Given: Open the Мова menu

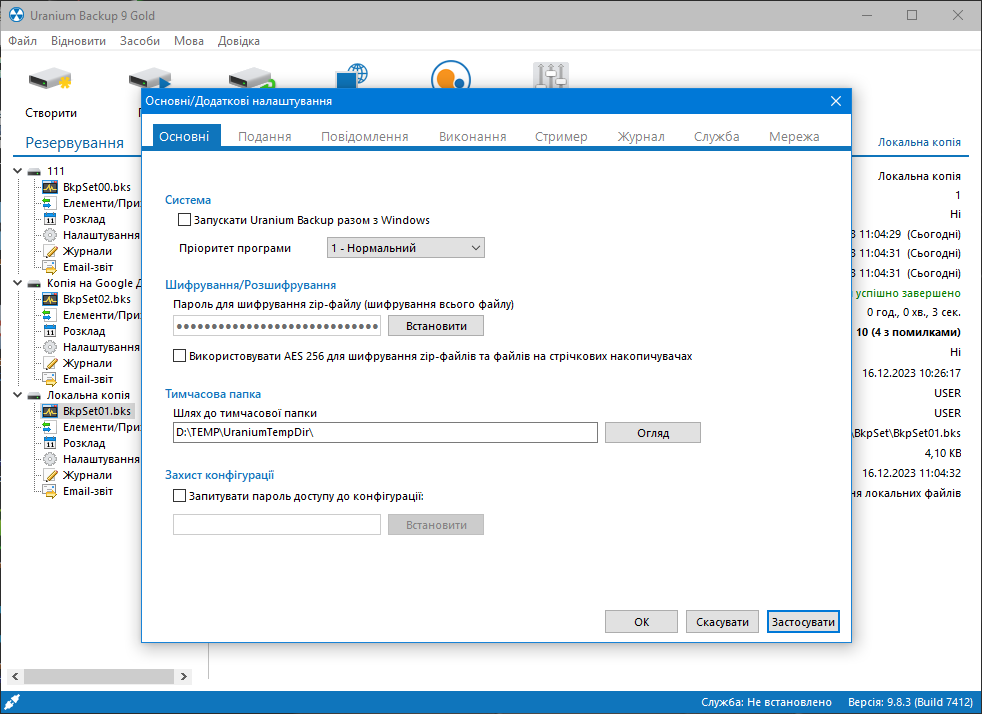Looking at the screenshot, I should [x=189, y=41].
